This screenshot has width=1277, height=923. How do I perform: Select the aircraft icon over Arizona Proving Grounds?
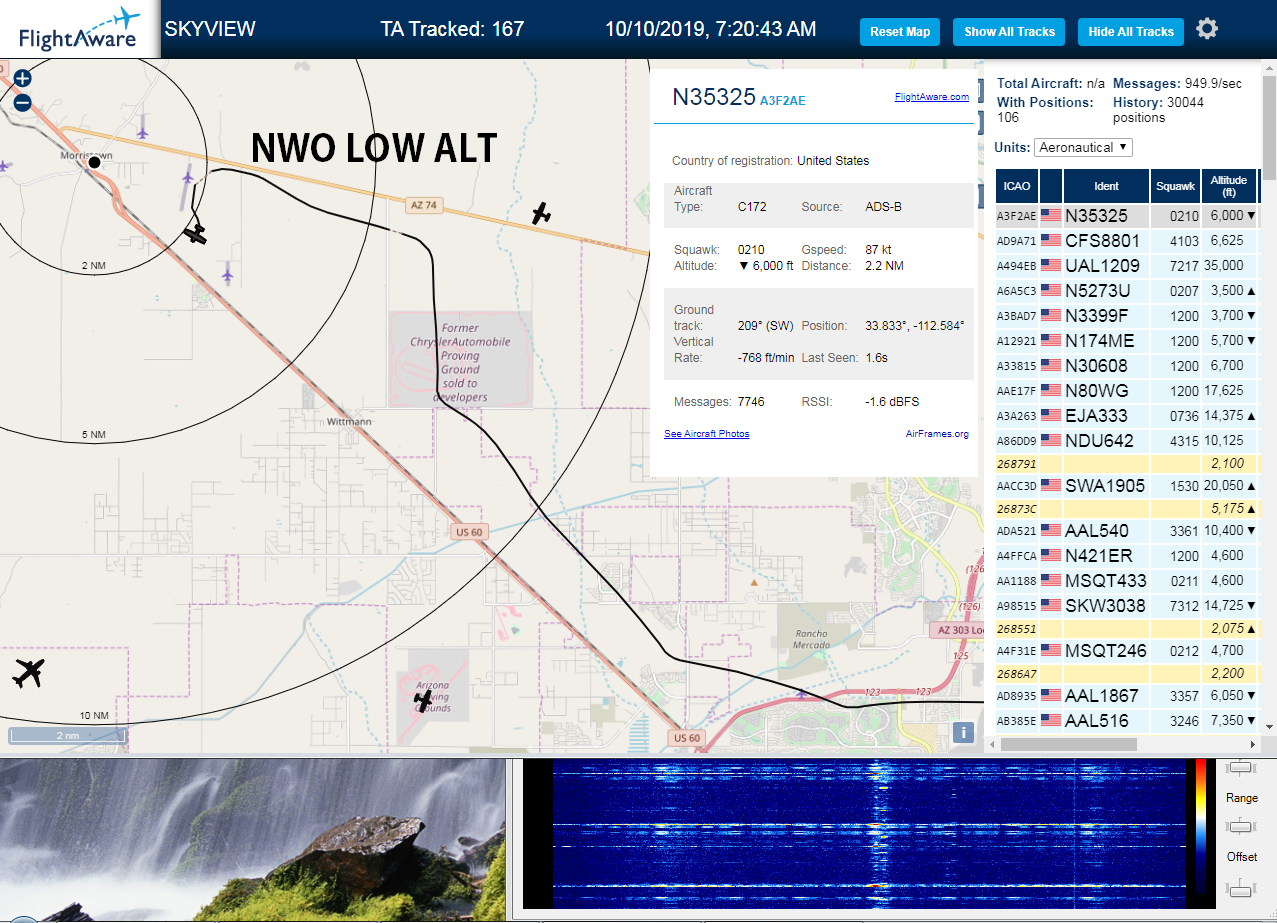(x=424, y=700)
